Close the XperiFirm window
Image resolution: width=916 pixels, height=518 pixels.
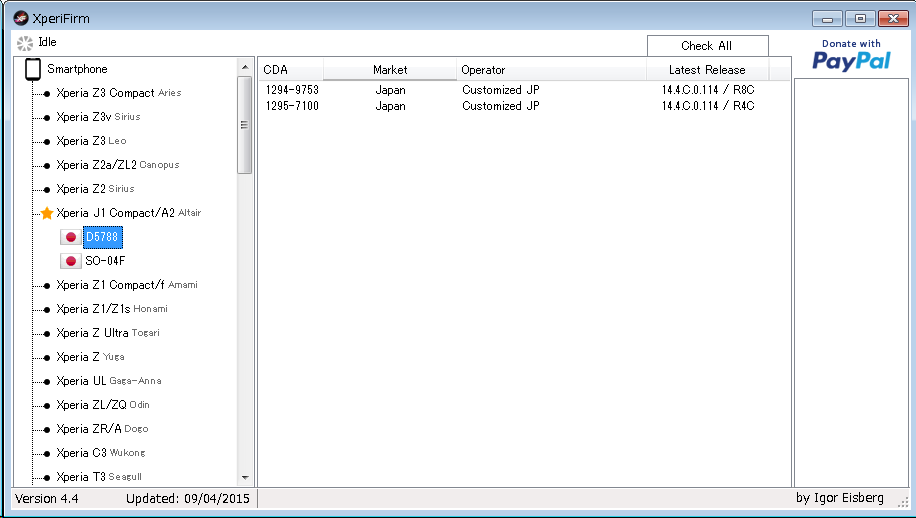[893, 19]
